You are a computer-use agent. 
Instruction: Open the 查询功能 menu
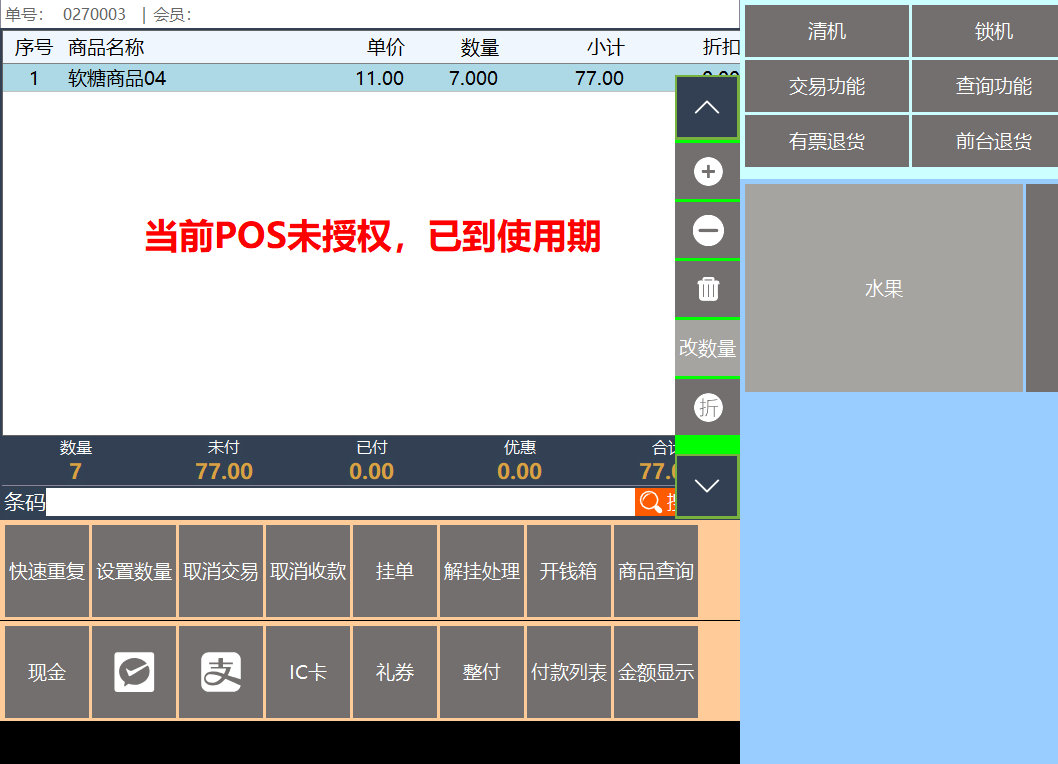[x=992, y=87]
